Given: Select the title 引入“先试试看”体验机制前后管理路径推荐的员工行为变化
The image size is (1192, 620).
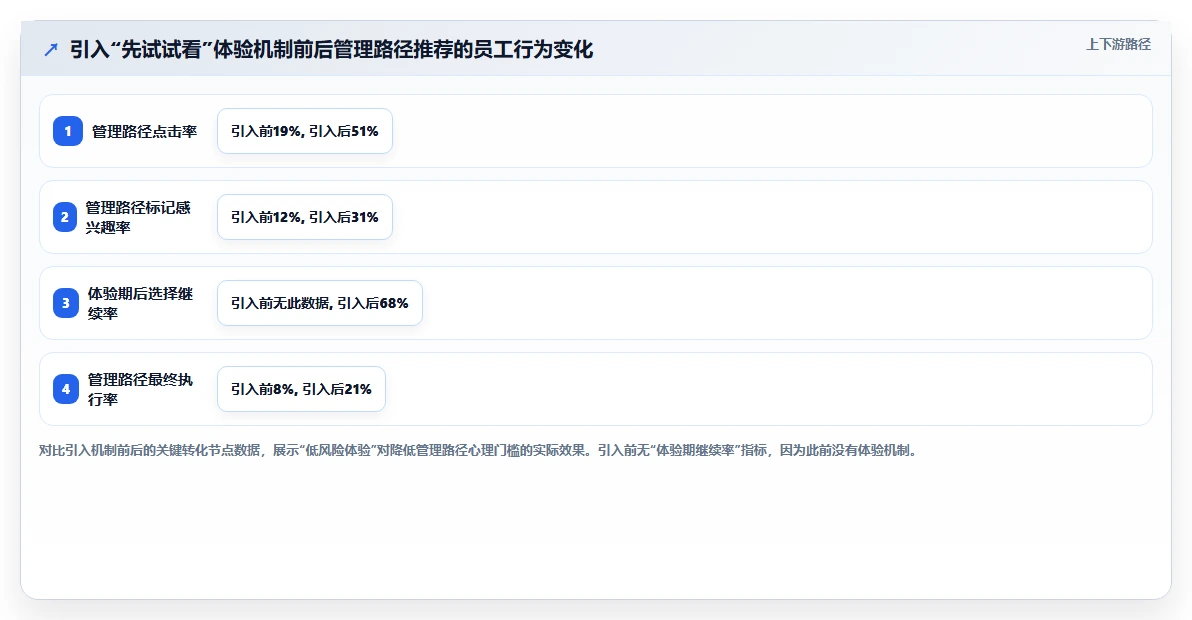Looking at the screenshot, I should click(x=331, y=49).
